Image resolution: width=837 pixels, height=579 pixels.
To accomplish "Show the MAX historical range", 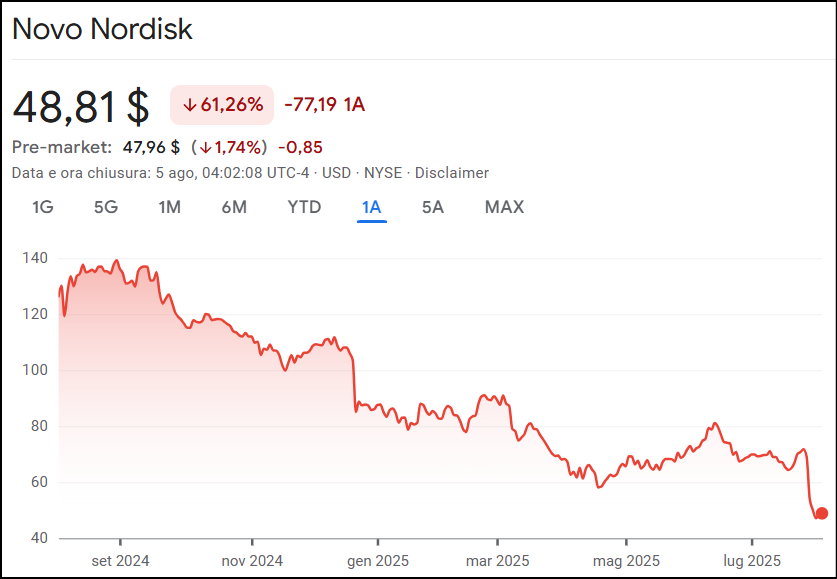I will (504, 207).
